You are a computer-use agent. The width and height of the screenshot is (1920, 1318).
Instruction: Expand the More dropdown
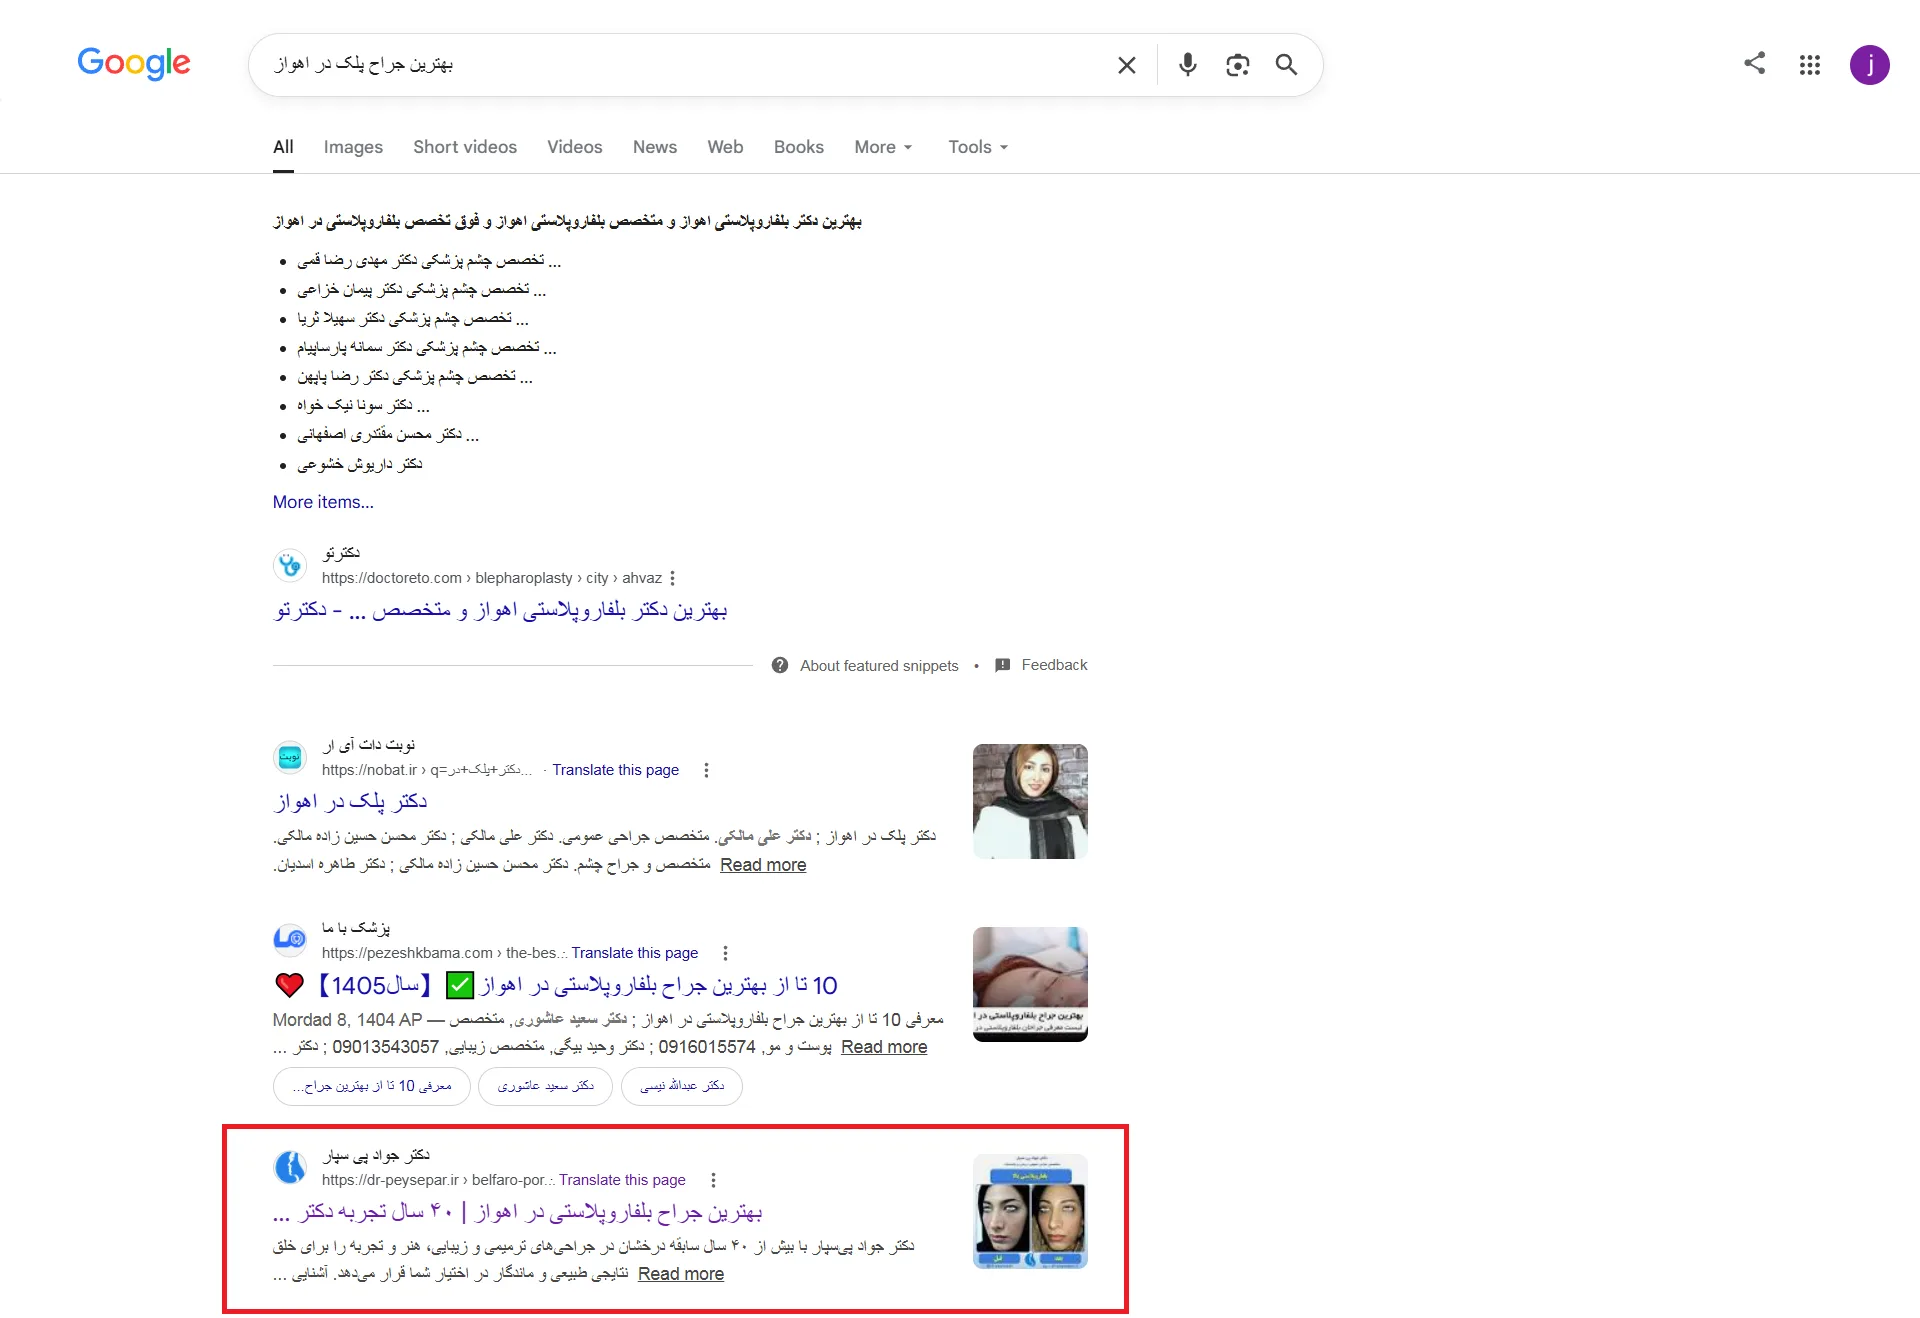coord(883,147)
